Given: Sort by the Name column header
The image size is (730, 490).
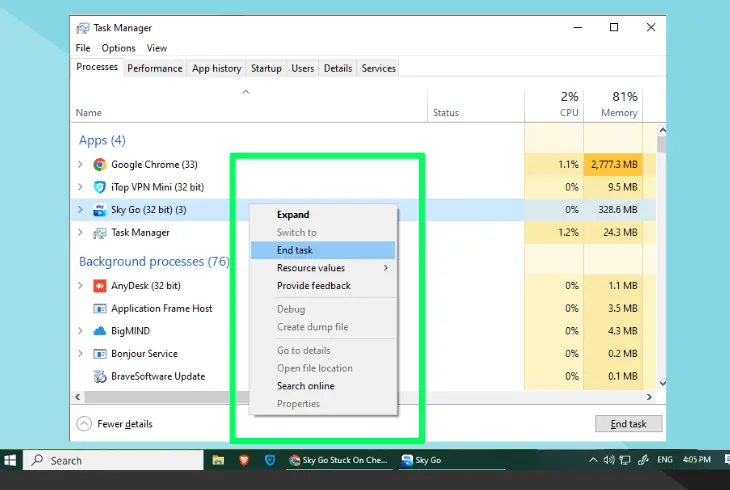Looking at the screenshot, I should coord(249,105).
